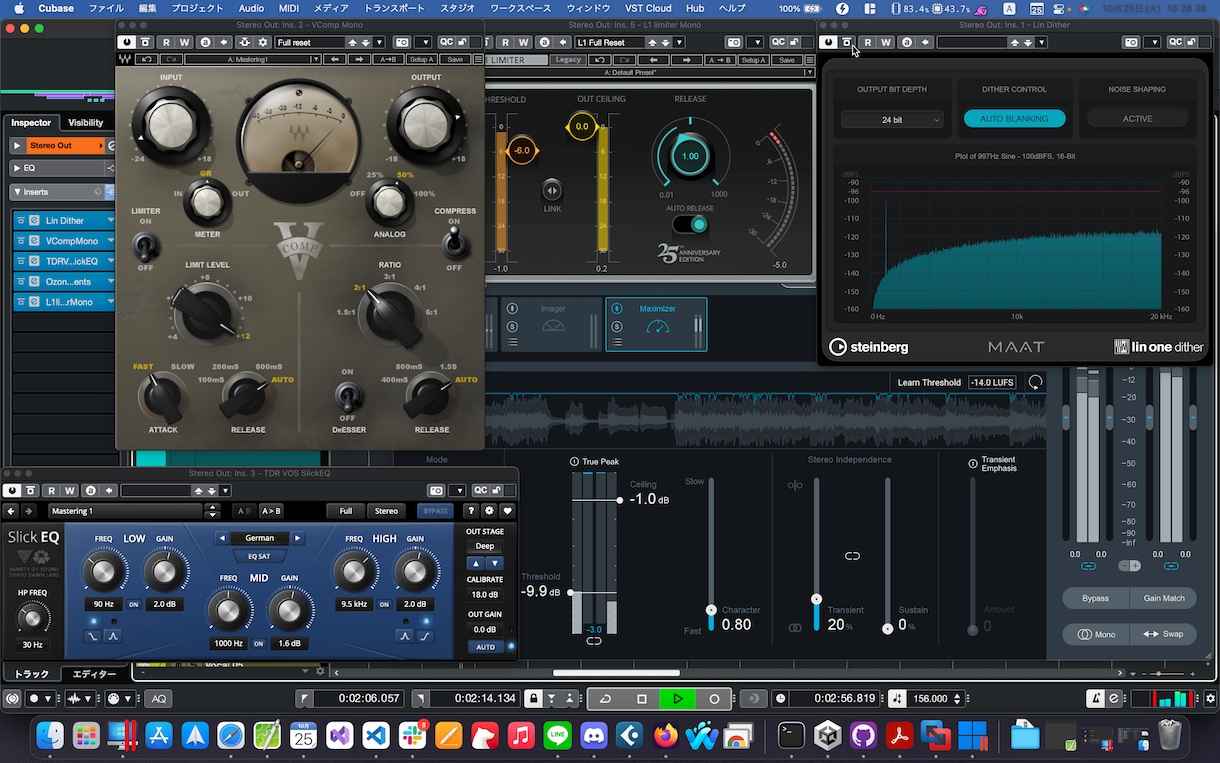Open Discord from the Dock
The width and height of the screenshot is (1220, 763).
593,736
